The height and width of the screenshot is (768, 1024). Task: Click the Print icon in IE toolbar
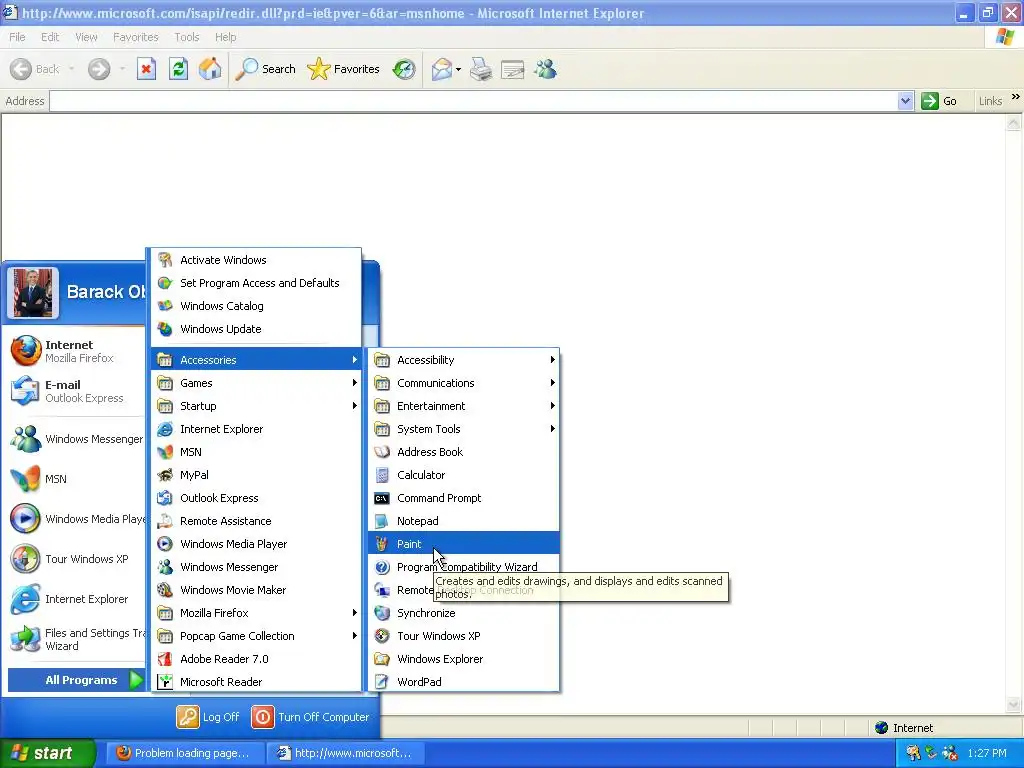[481, 69]
